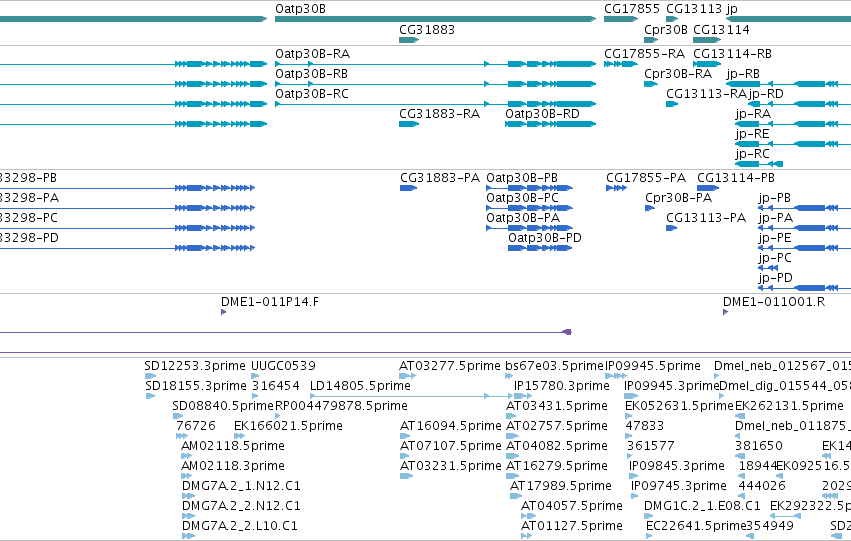The width and height of the screenshot is (851, 541).
Task: Select the jp-PC protein label
Action: (775, 258)
